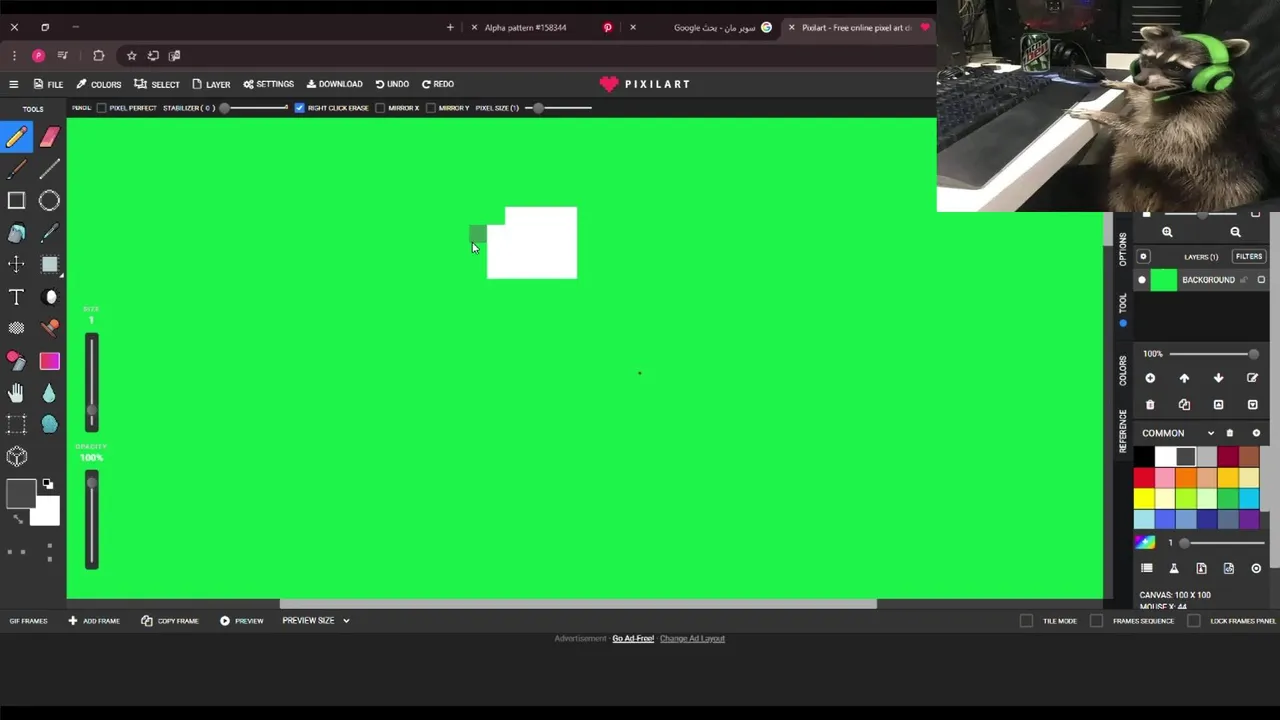
Task: Swap primary and secondary colors
Action: 17,518
